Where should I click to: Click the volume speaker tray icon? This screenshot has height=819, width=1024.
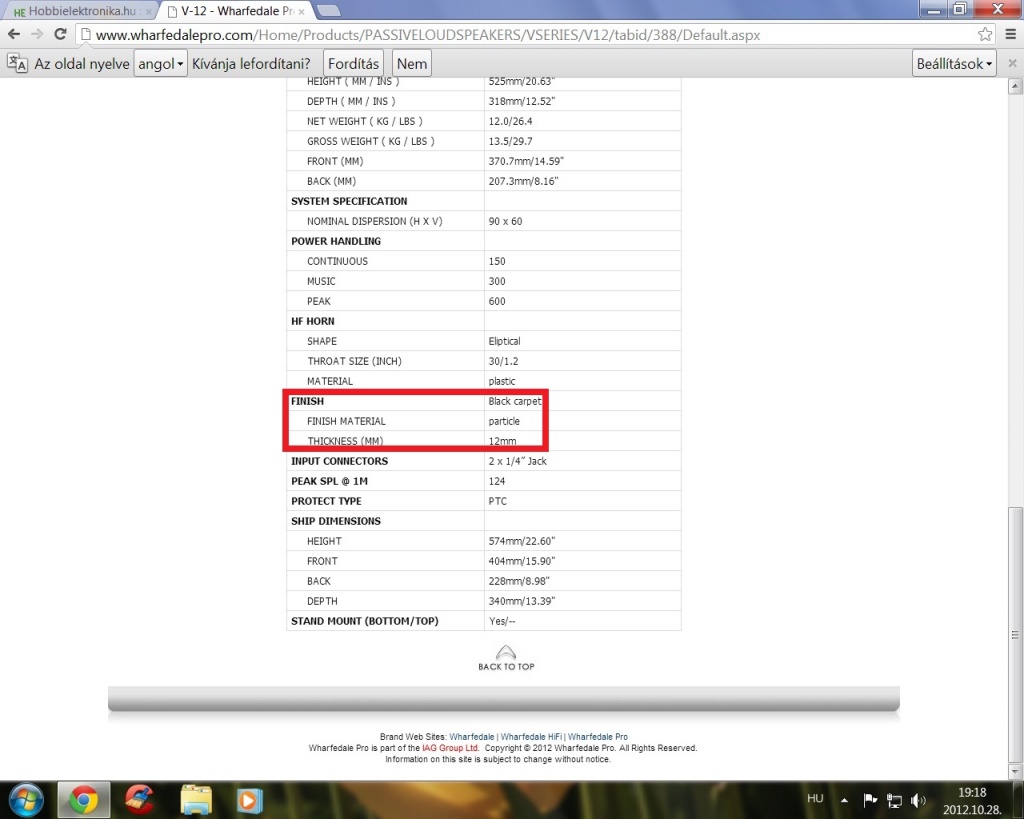point(918,800)
